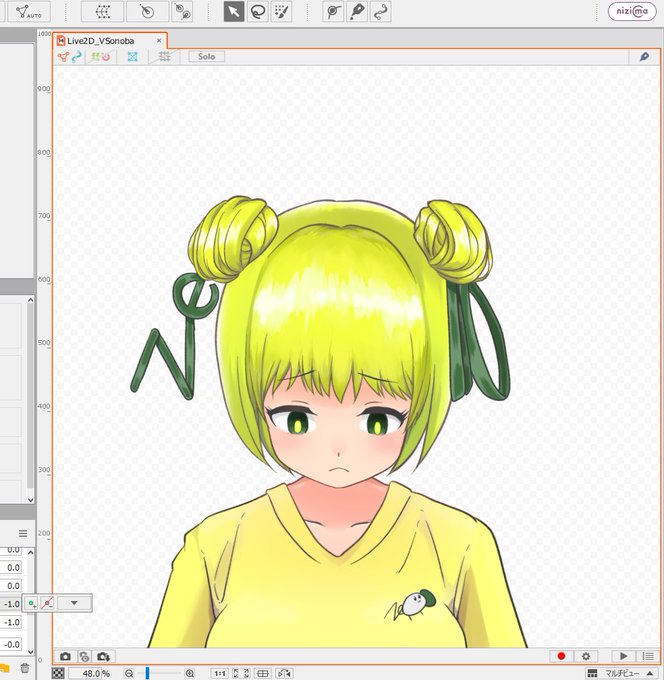The width and height of the screenshot is (664, 680).
Task: Fit canvas to view with expand icon
Action: [241, 673]
